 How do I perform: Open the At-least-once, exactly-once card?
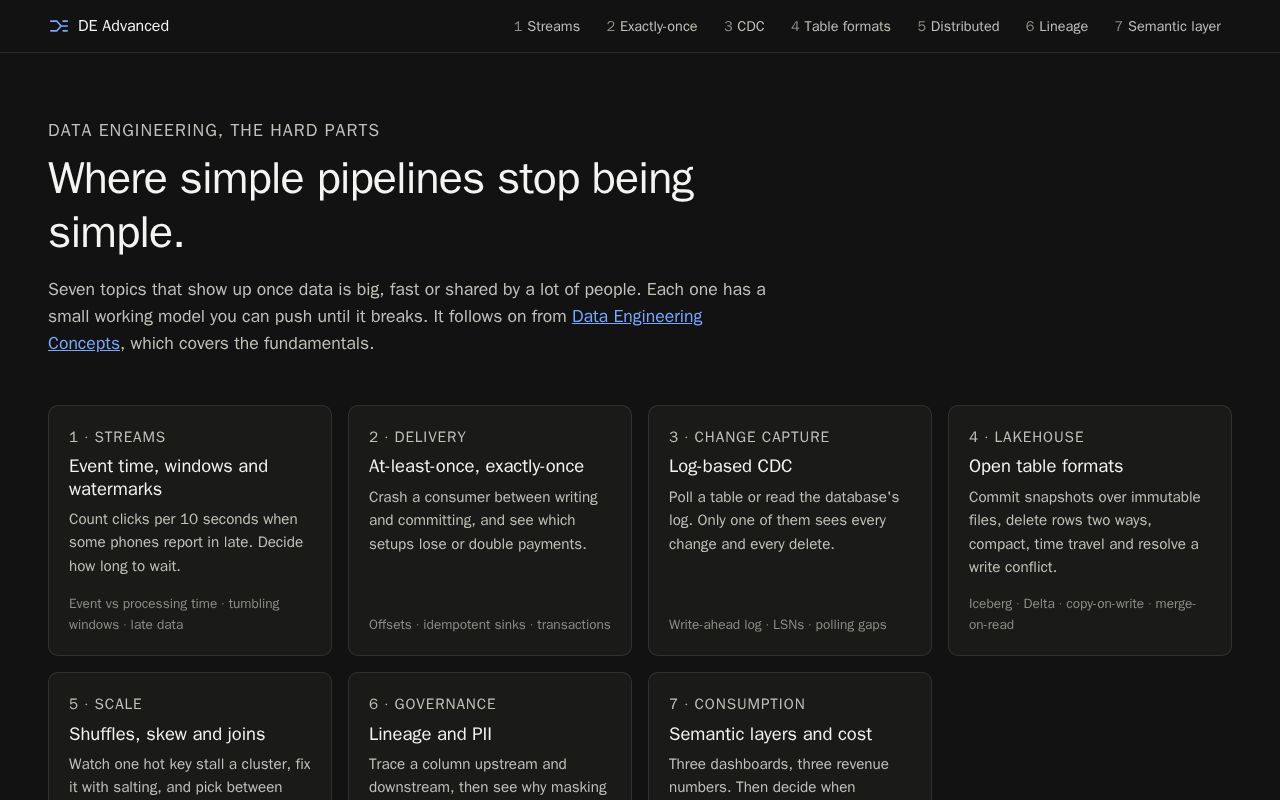click(490, 530)
